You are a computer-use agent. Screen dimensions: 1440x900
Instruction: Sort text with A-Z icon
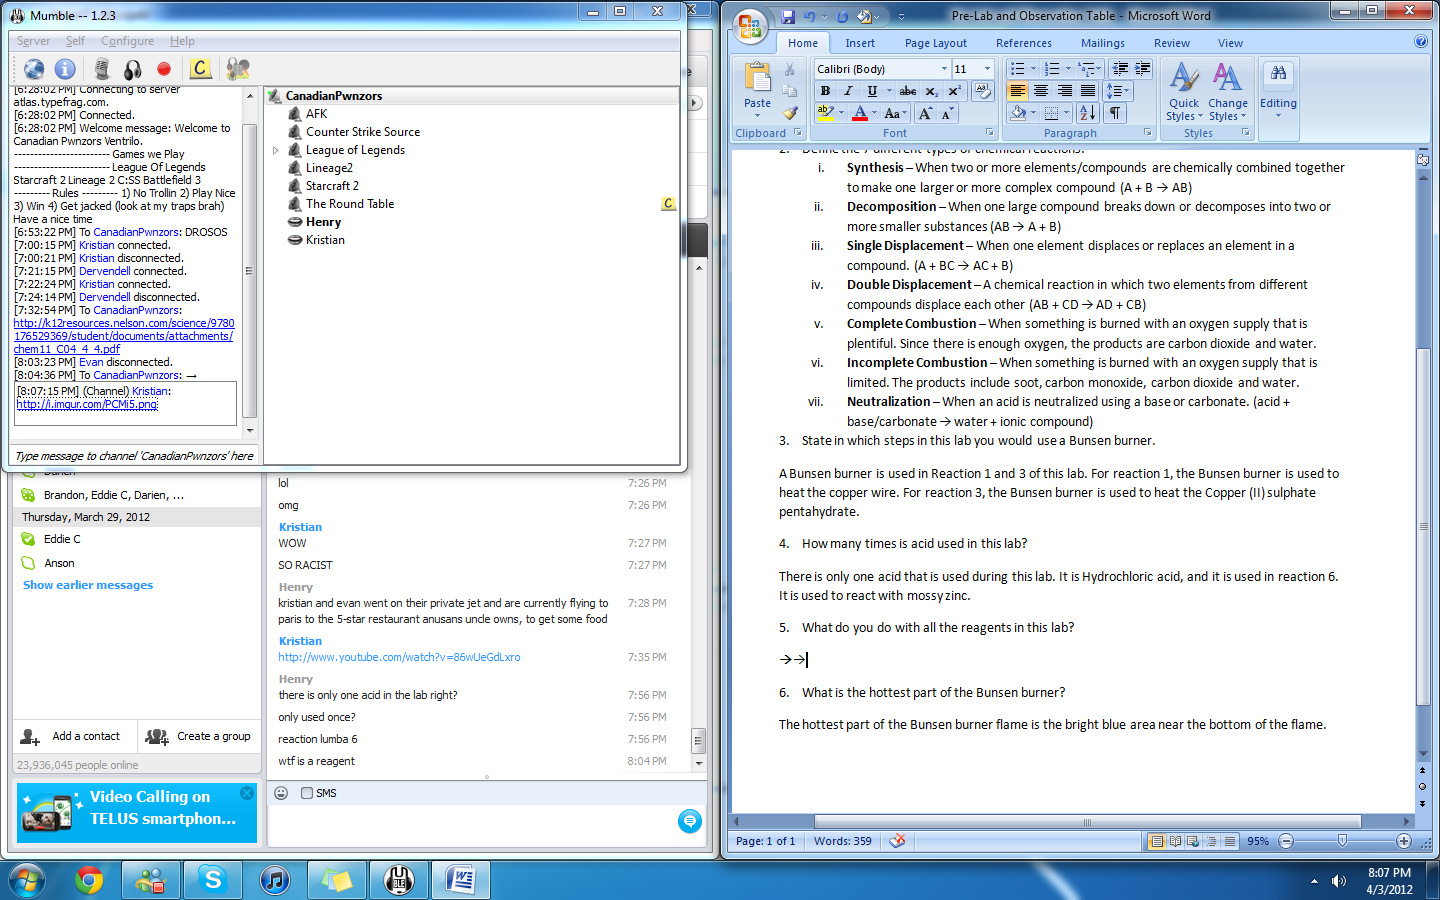click(x=1088, y=113)
